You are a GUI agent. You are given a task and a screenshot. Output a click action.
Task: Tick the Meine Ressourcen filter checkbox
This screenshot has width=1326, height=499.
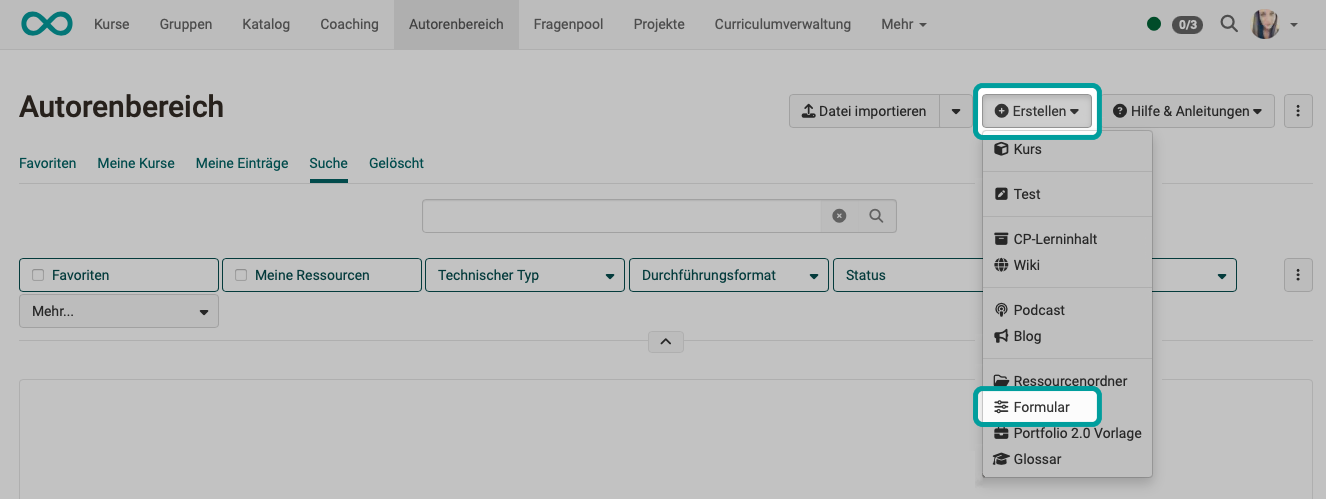coord(241,275)
